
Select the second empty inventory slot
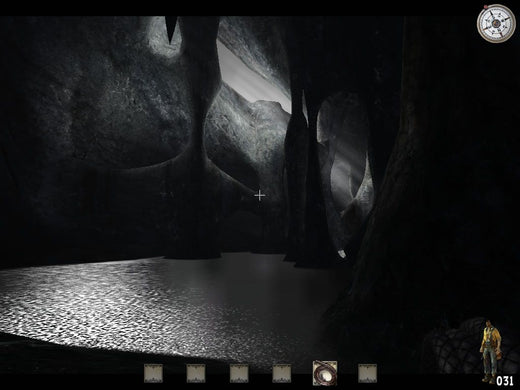(196, 373)
